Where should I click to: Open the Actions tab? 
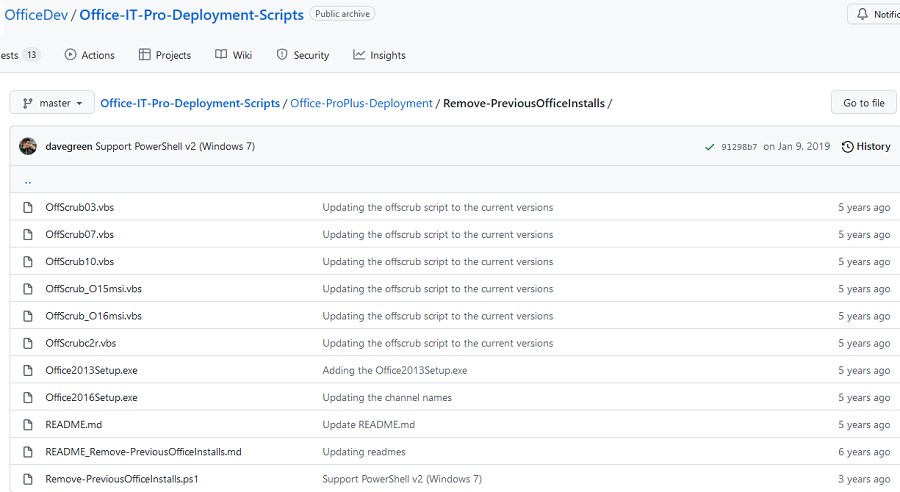coord(90,55)
